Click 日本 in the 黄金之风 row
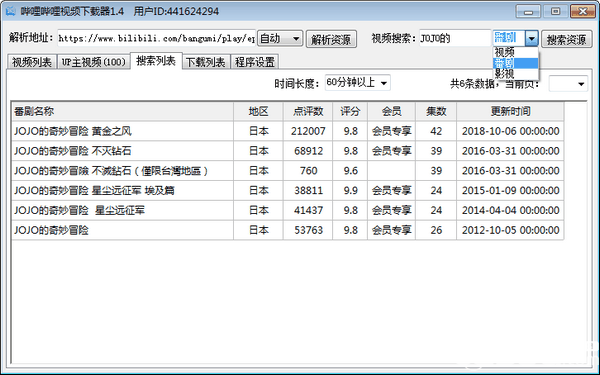The width and height of the screenshot is (600, 375). tap(258, 131)
